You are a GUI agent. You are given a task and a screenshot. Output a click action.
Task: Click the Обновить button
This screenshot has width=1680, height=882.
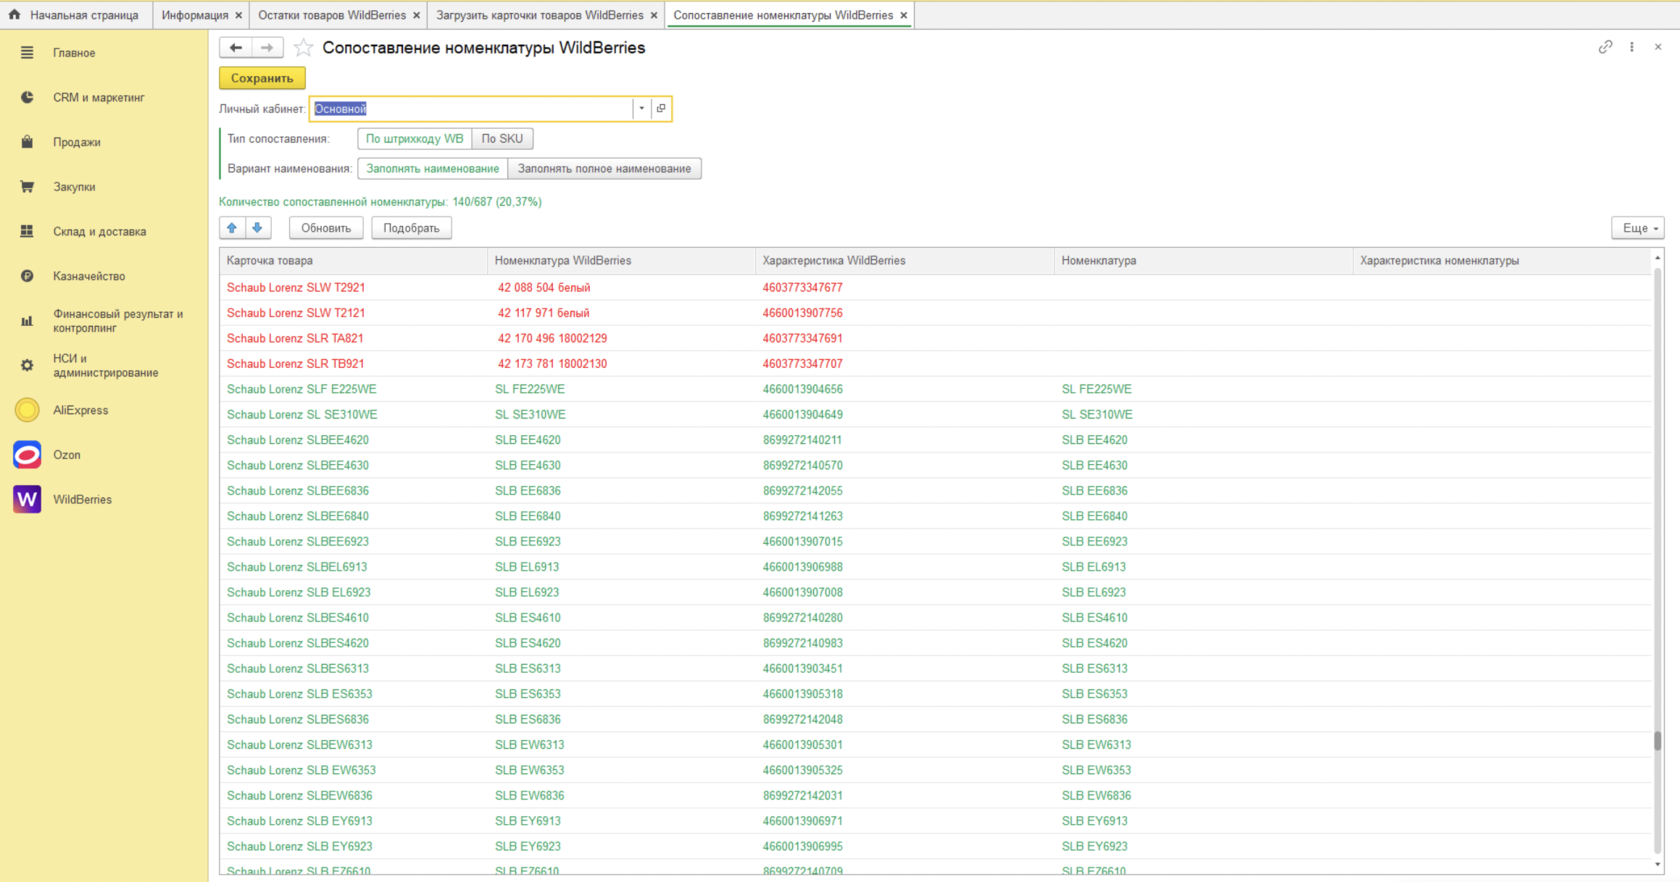pos(326,228)
